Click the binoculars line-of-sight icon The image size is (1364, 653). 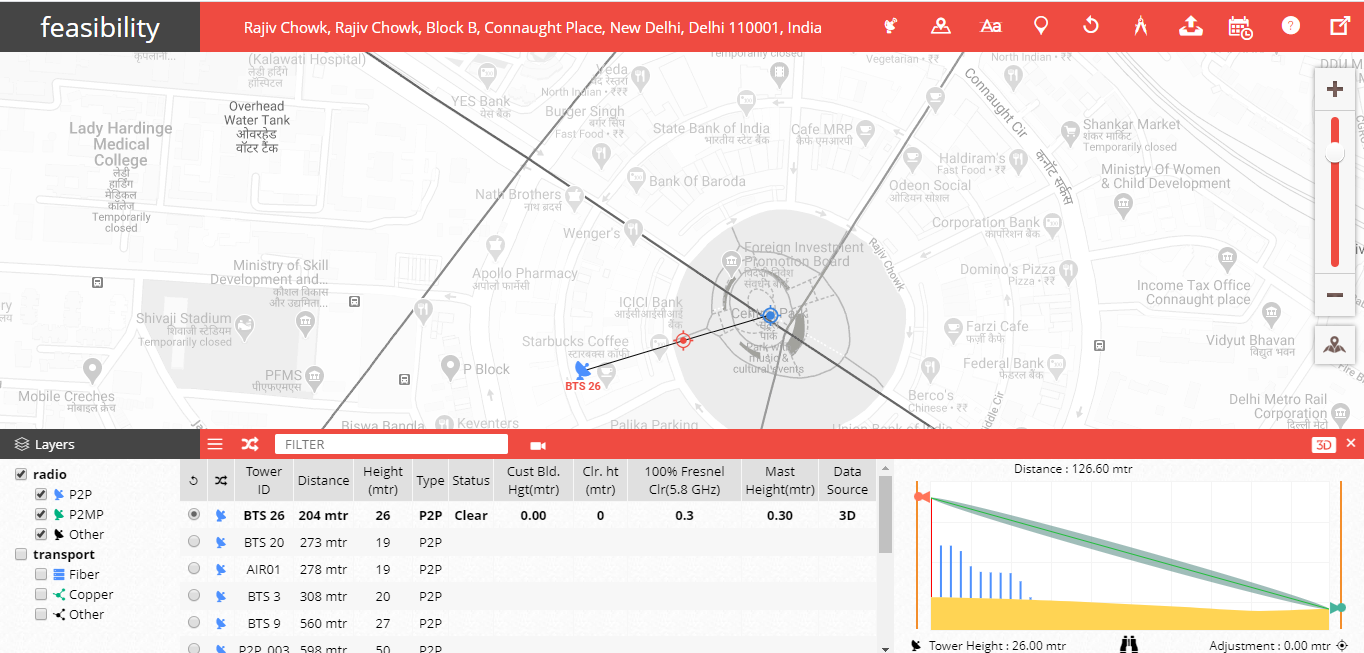(1129, 645)
